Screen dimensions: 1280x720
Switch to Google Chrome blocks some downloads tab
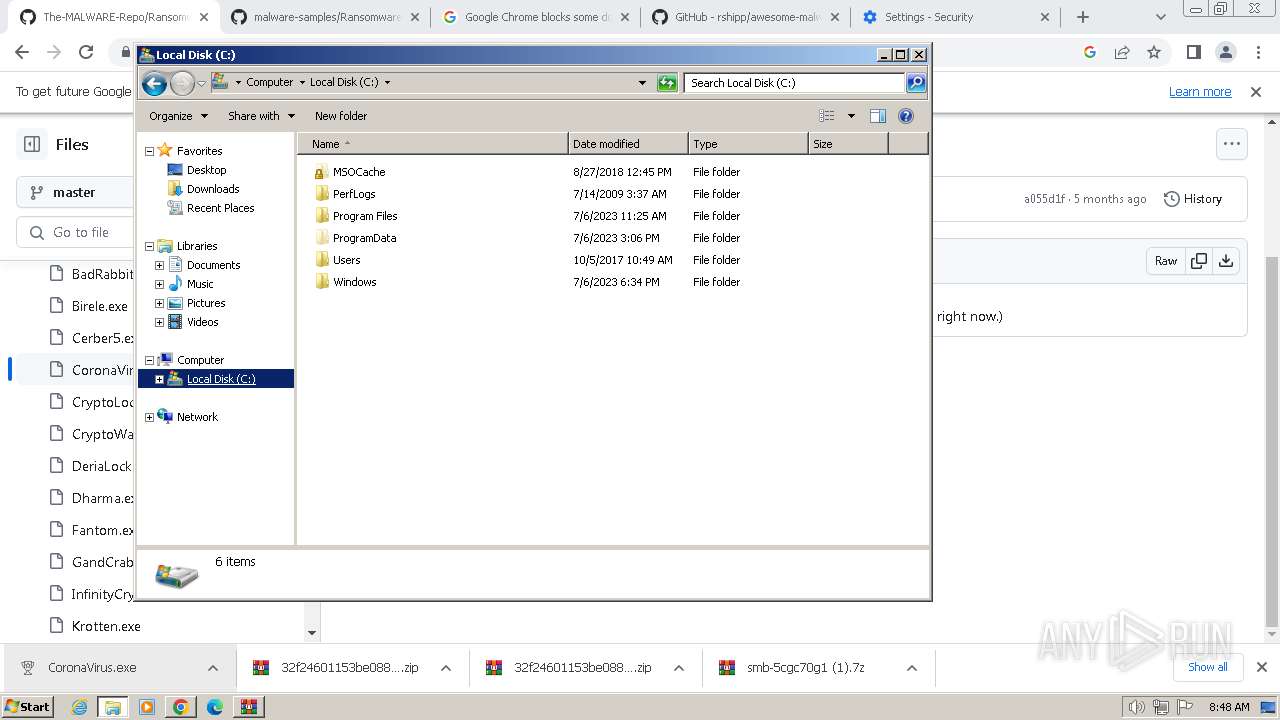(535, 17)
